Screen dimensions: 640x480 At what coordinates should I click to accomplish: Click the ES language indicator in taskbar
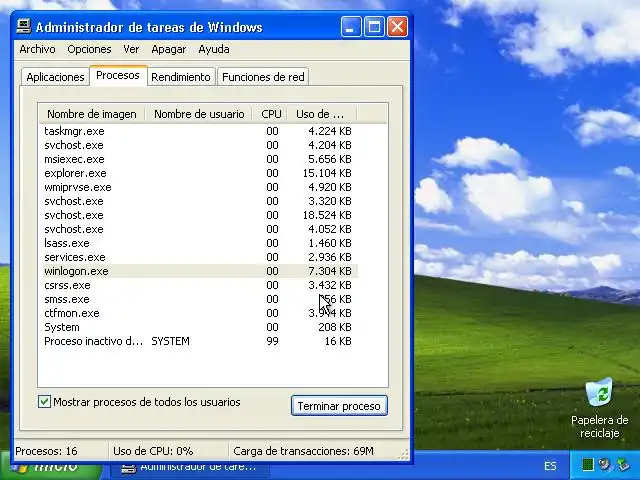coord(550,466)
